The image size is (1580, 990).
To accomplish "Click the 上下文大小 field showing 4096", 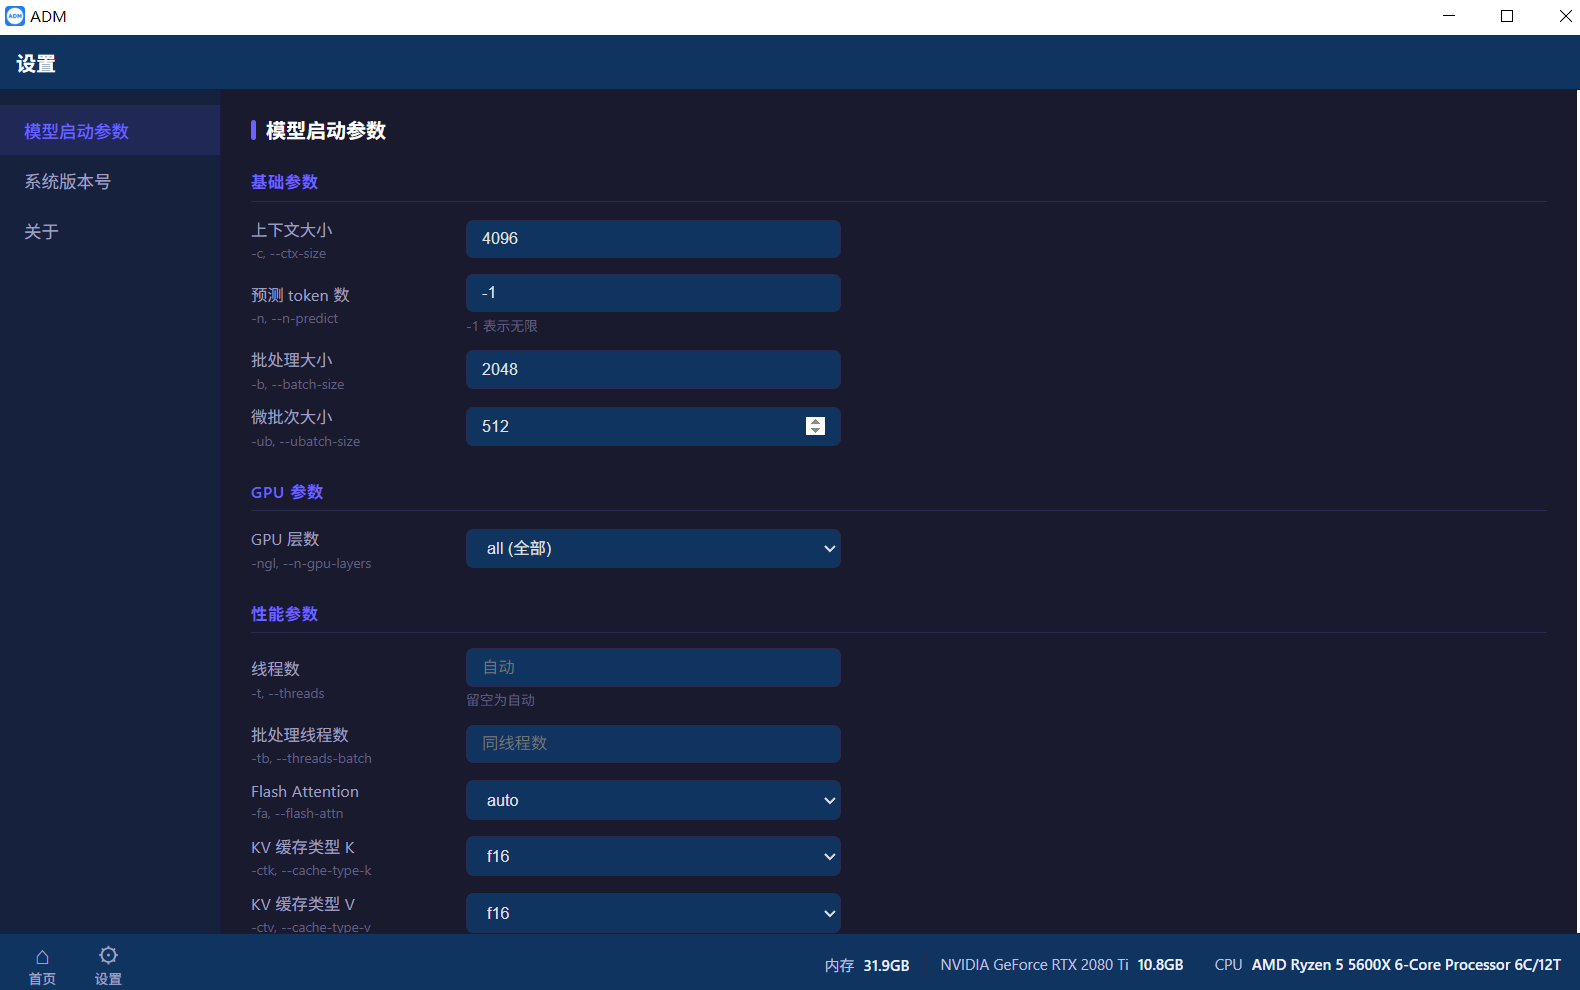I will (x=653, y=239).
